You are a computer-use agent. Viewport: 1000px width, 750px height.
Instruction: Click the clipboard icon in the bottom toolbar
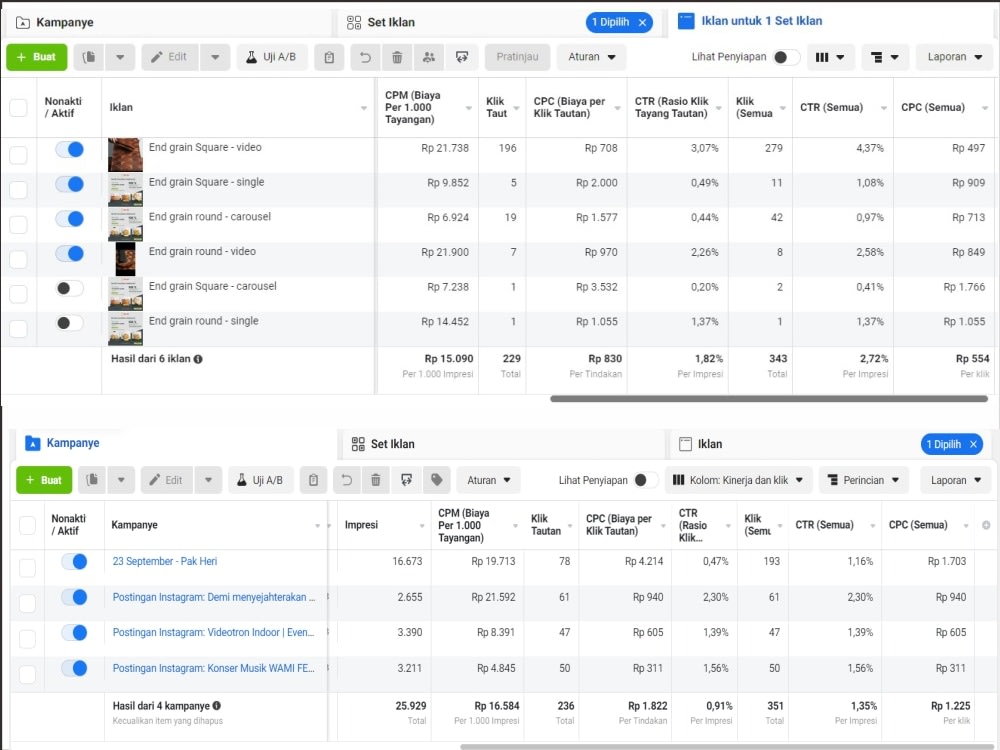point(313,480)
